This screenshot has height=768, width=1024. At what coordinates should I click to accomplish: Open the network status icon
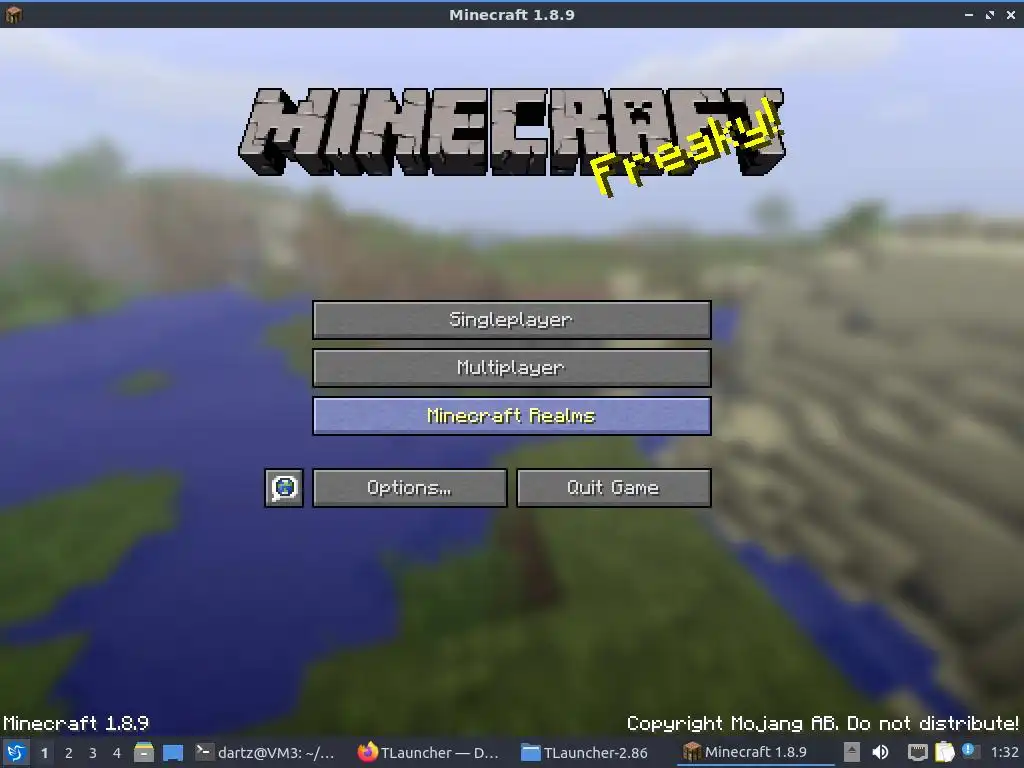(x=918, y=753)
